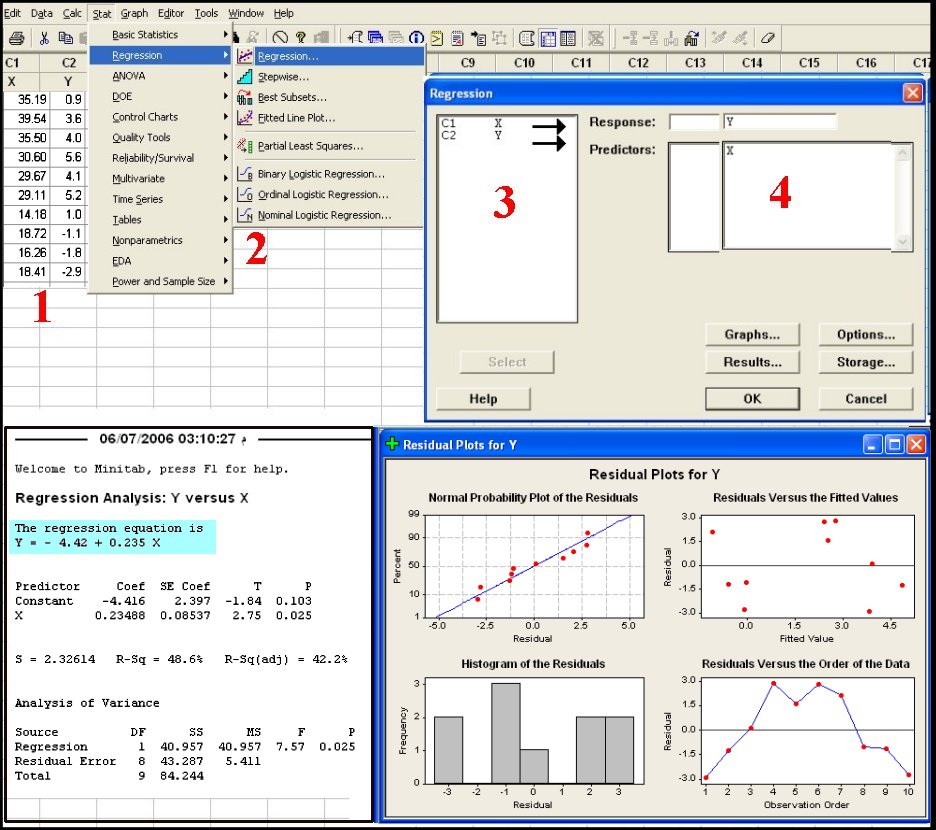Expand the Time Series submenu

tap(161, 199)
